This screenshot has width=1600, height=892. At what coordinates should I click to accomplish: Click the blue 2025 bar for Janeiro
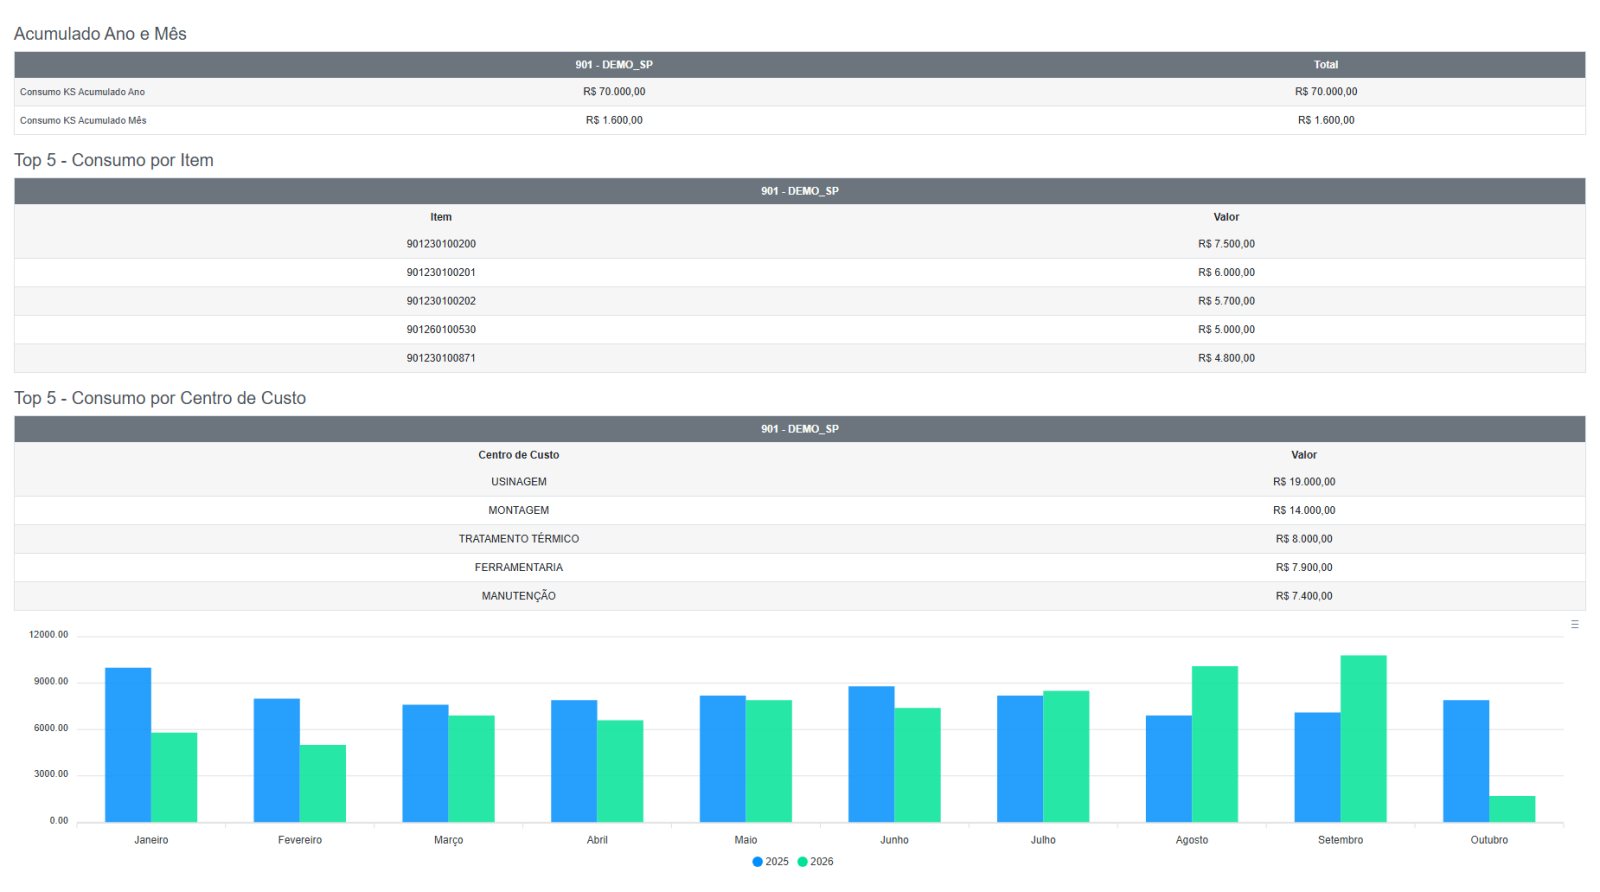[128, 745]
